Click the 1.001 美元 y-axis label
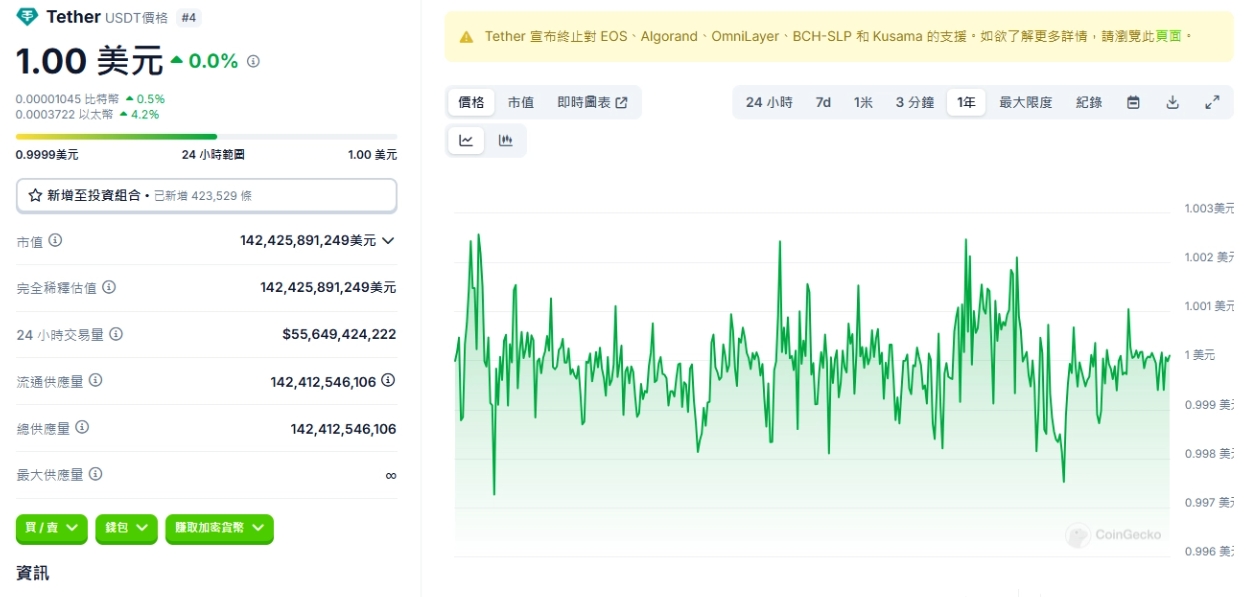1249x597 pixels. tap(1209, 306)
